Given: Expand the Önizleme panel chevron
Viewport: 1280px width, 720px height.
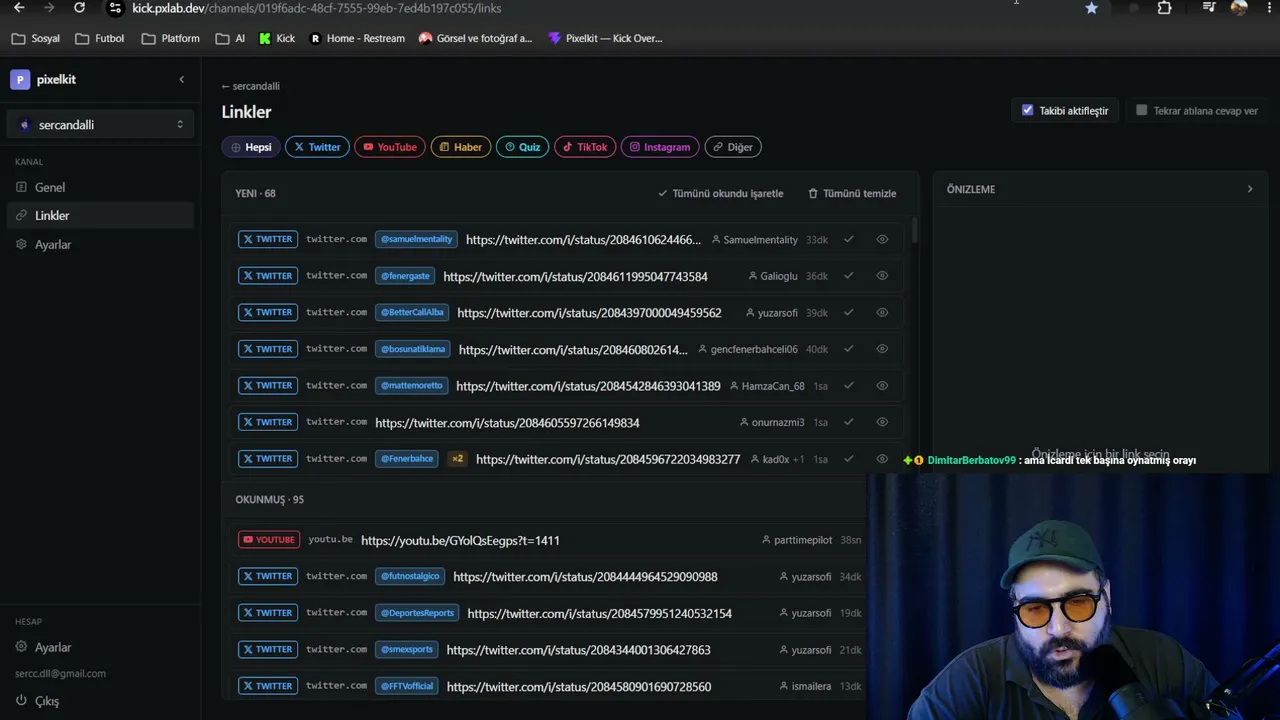Looking at the screenshot, I should pos(1249,189).
